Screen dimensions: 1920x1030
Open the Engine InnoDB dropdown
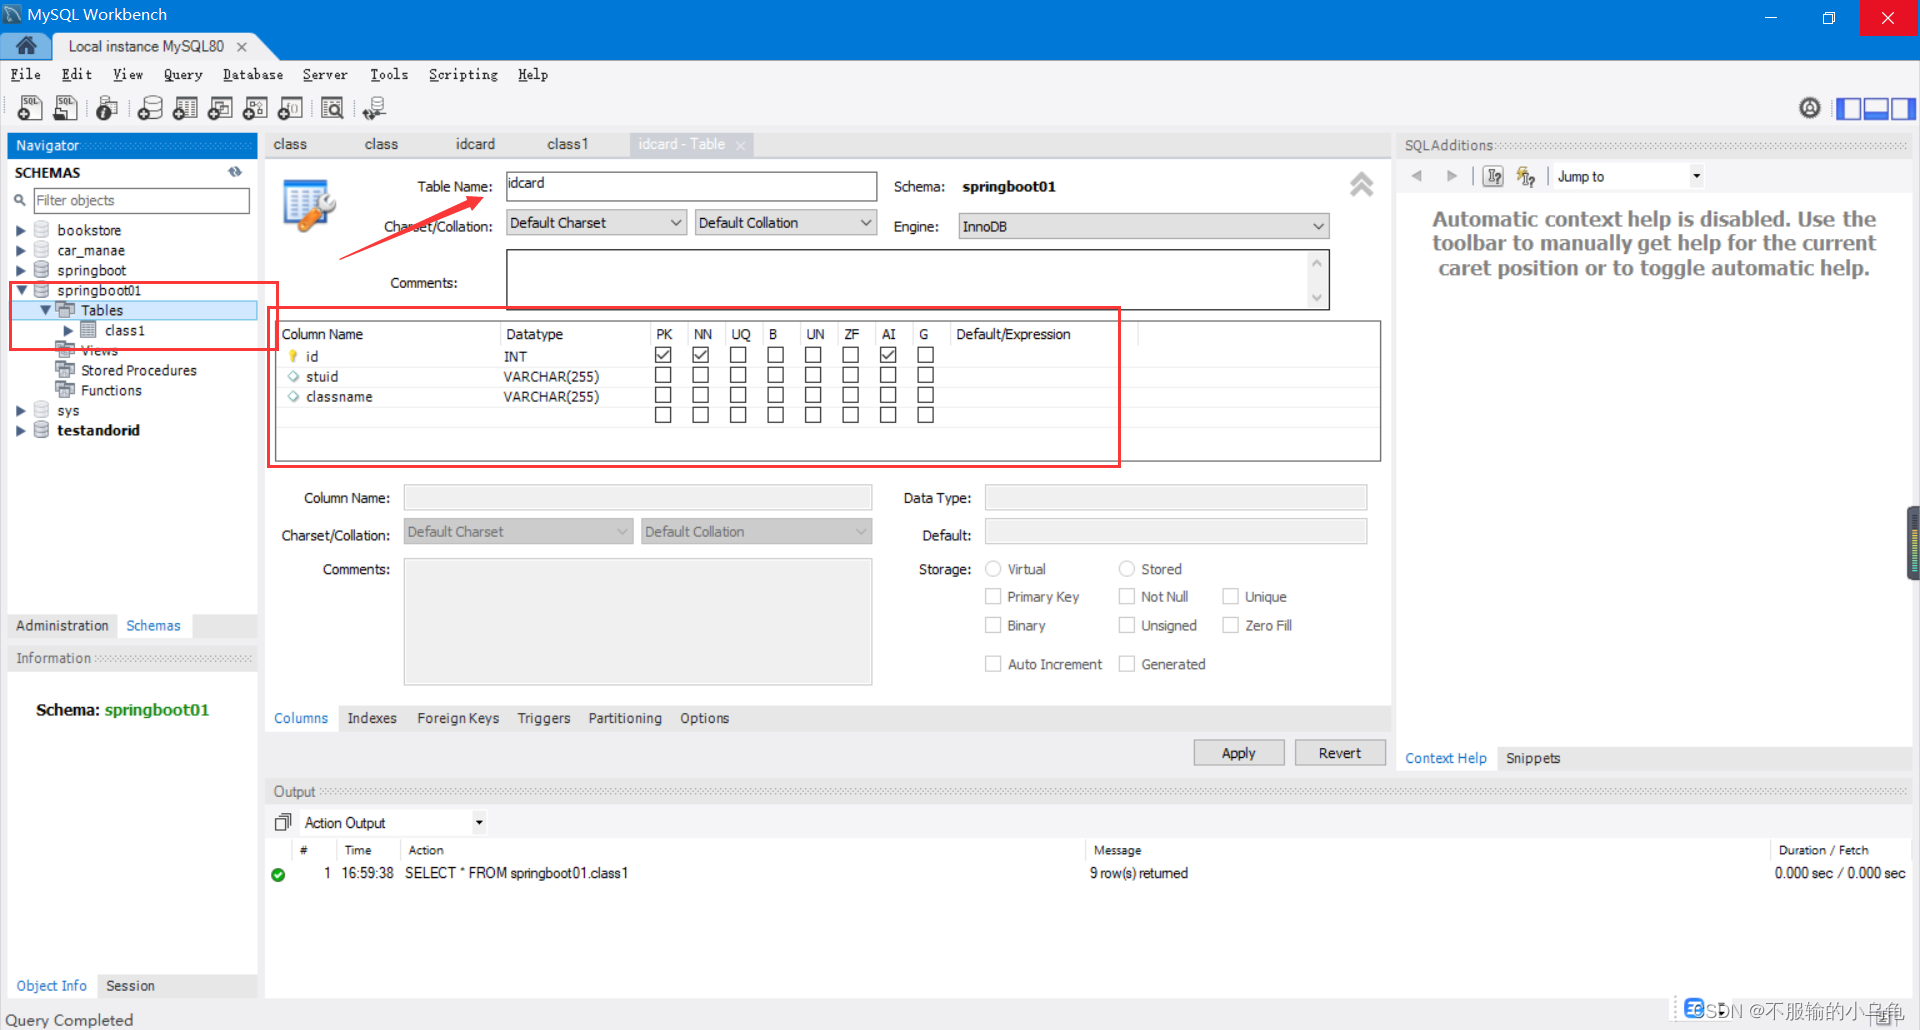1144,226
